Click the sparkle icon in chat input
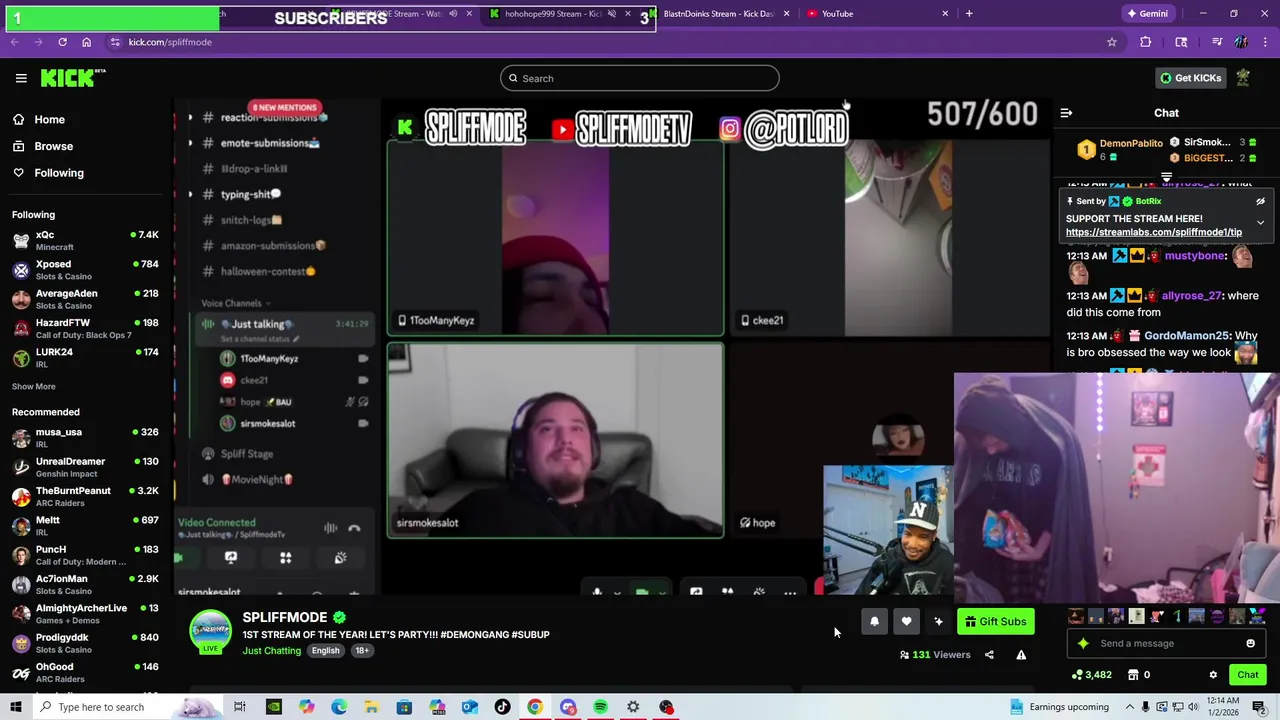 pyautogui.click(x=1083, y=644)
